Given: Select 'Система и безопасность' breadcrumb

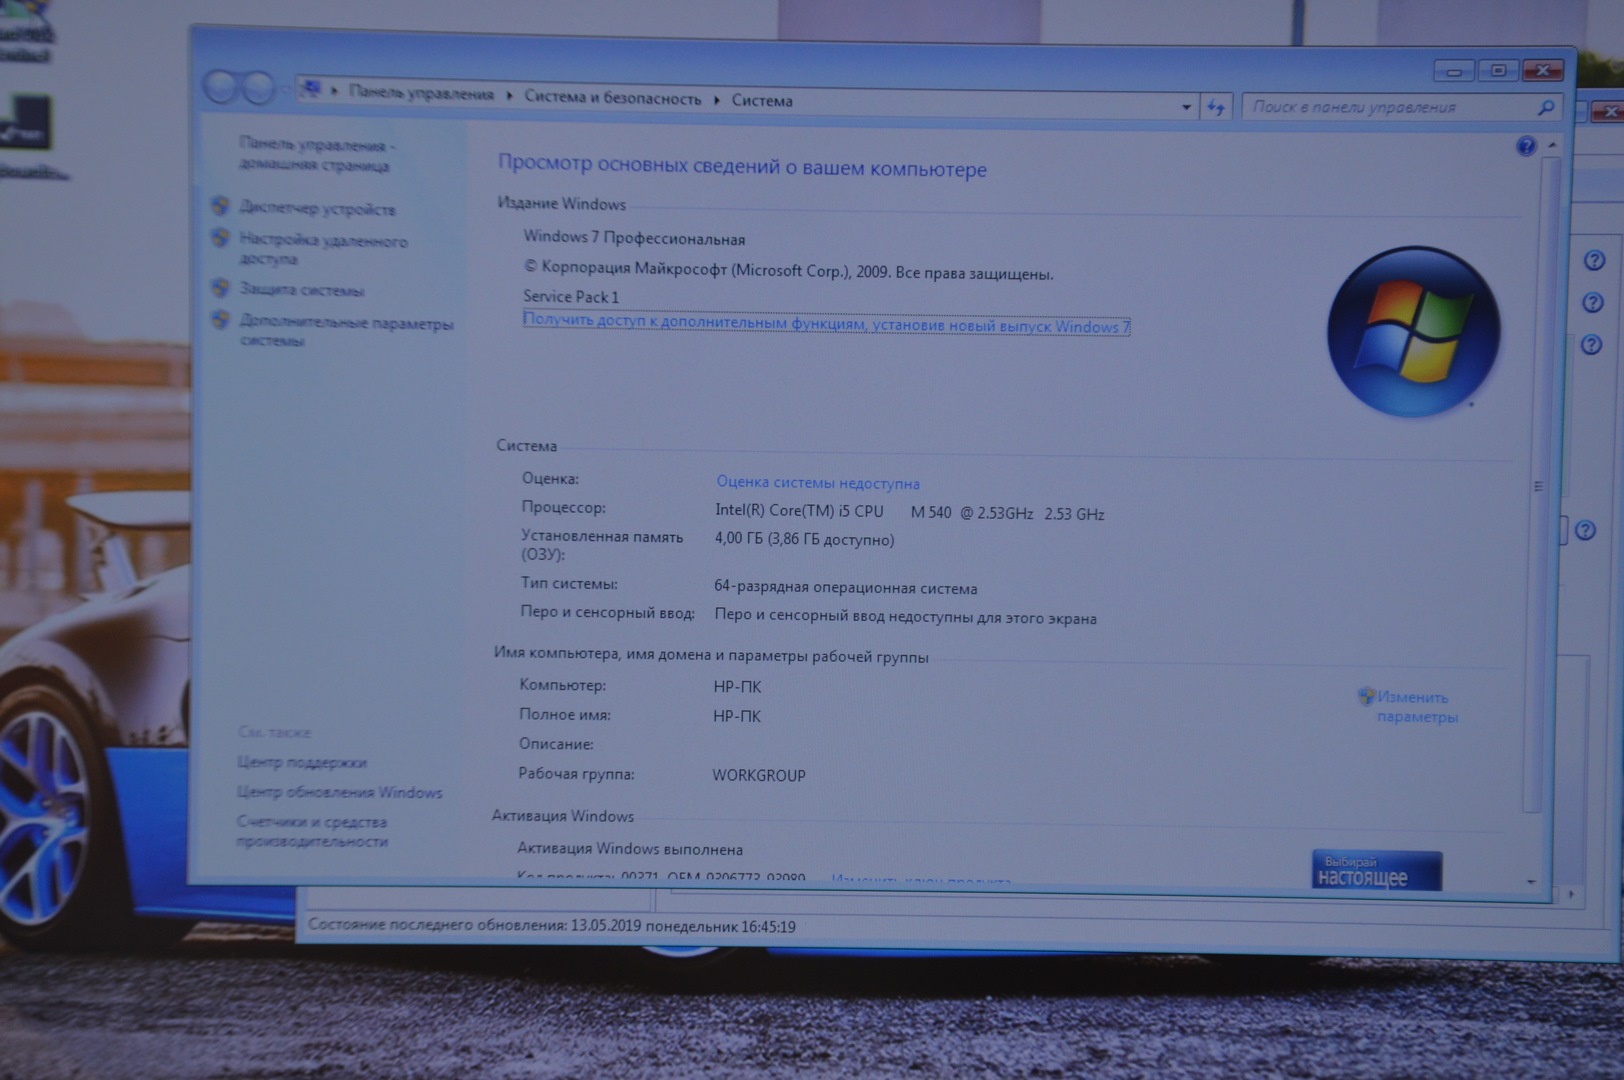Looking at the screenshot, I should point(613,98).
